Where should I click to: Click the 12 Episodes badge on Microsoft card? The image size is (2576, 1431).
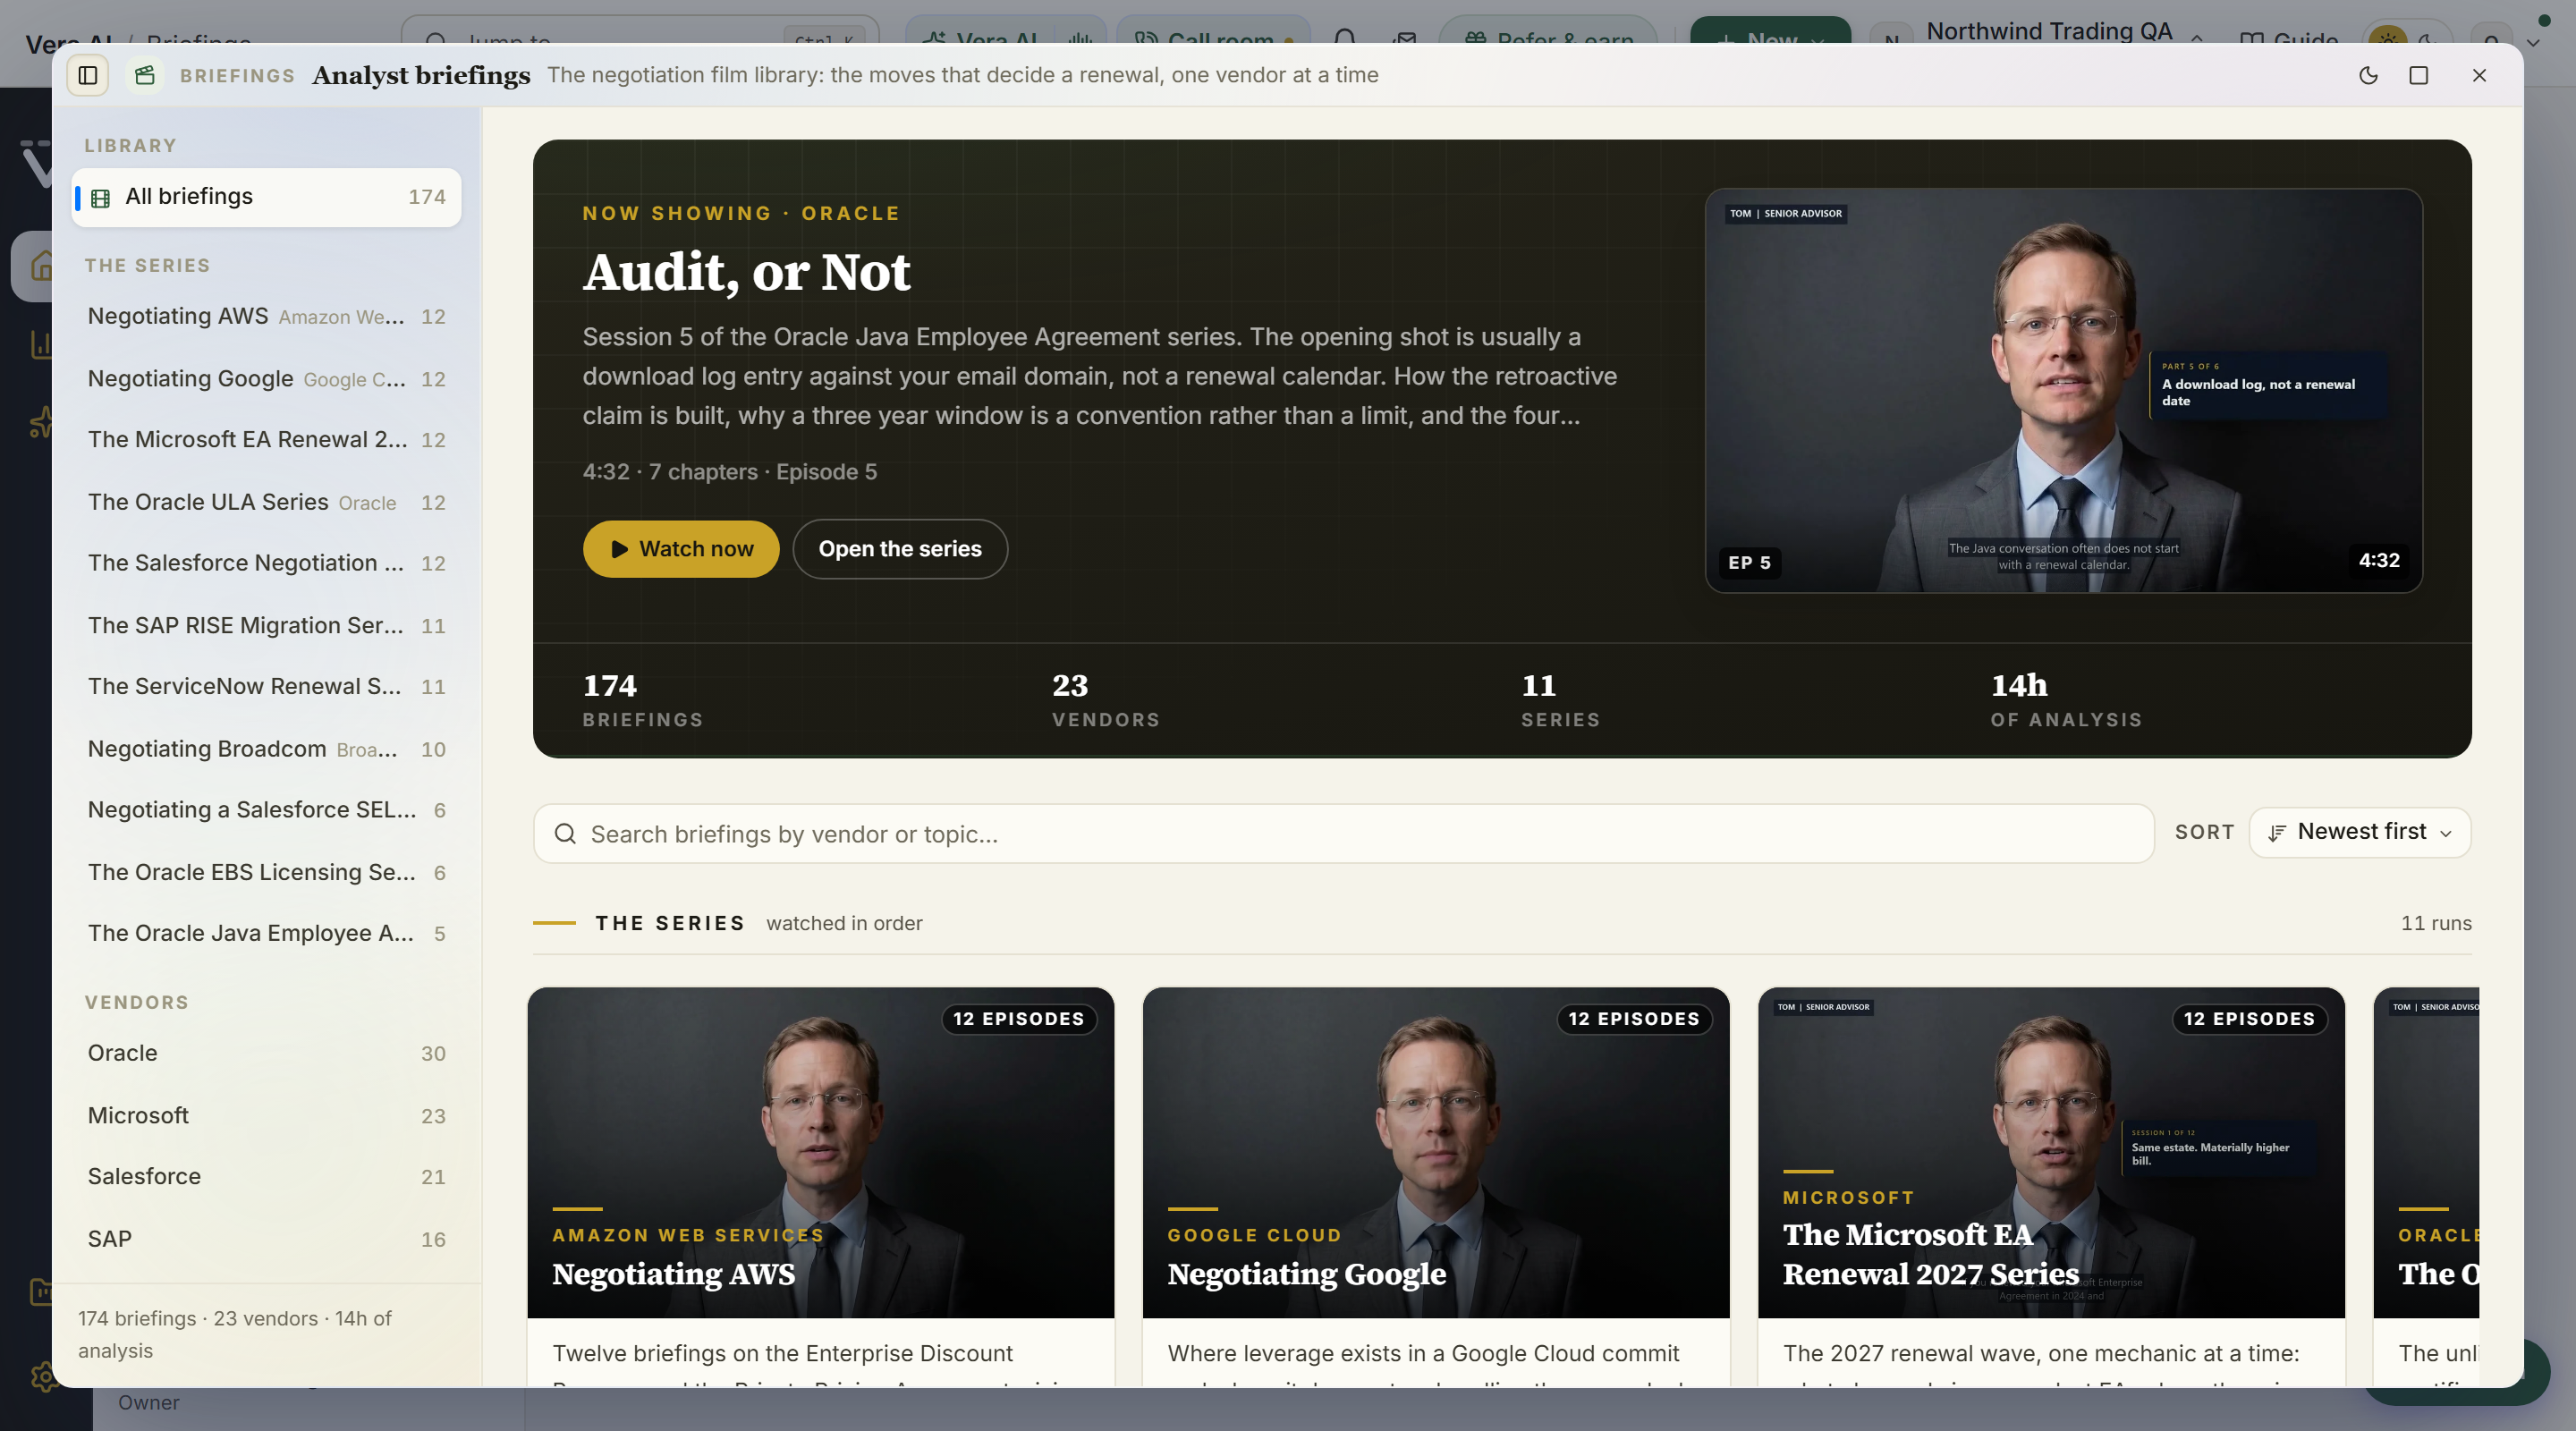pyautogui.click(x=2249, y=1019)
